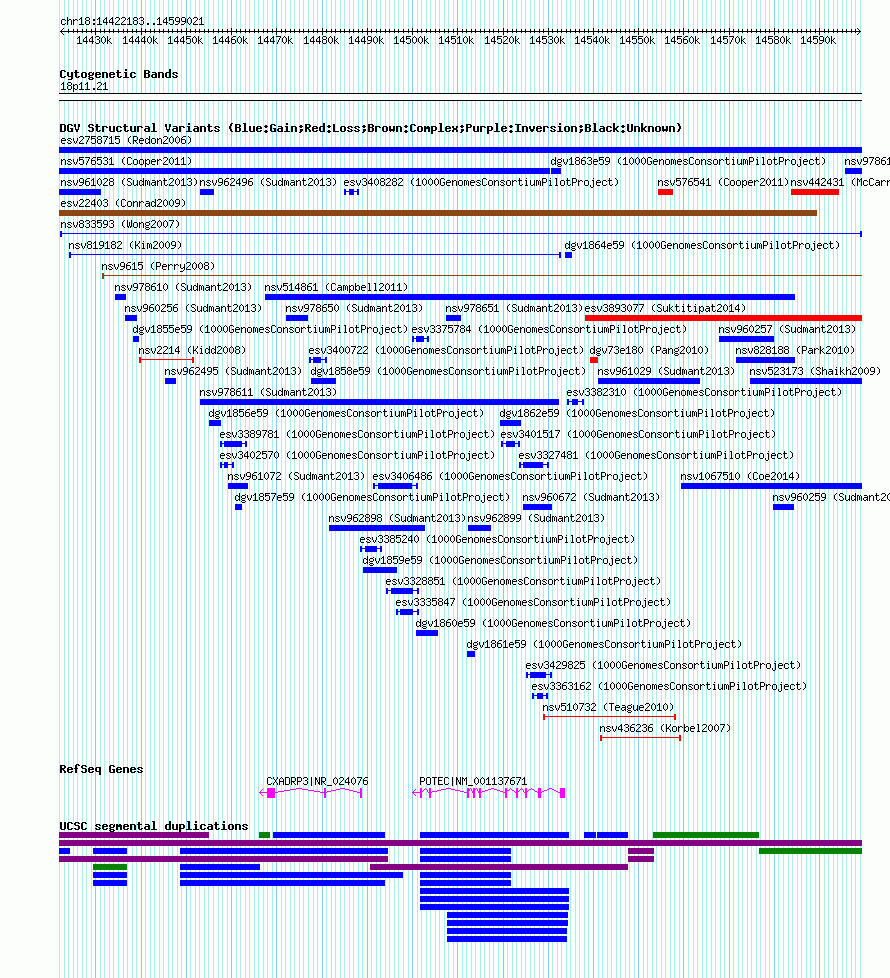Screen dimensions: 890x978
Task: Click the nsv9615 (Perry2008) label
Action: (158, 267)
